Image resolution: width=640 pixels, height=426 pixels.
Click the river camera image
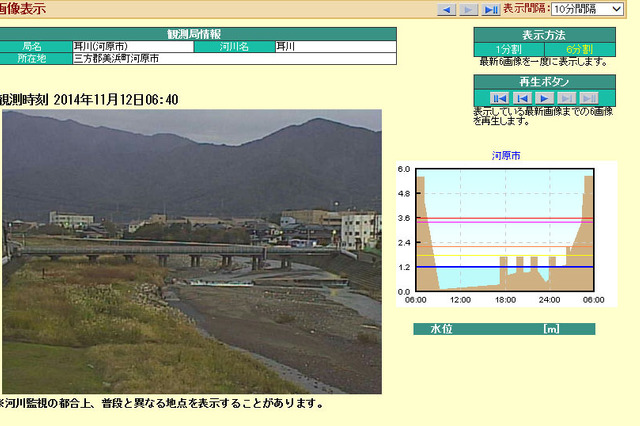(192, 251)
